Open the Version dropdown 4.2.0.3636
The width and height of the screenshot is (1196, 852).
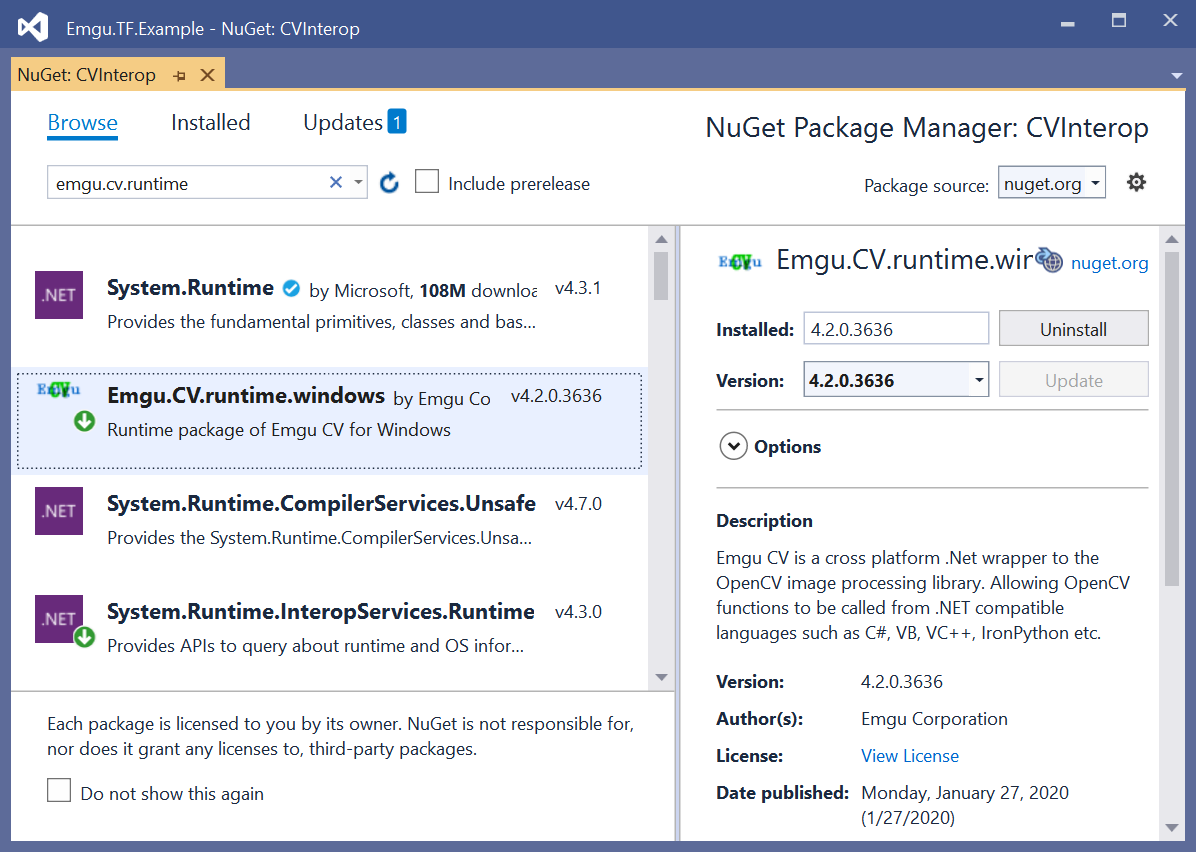coord(896,379)
